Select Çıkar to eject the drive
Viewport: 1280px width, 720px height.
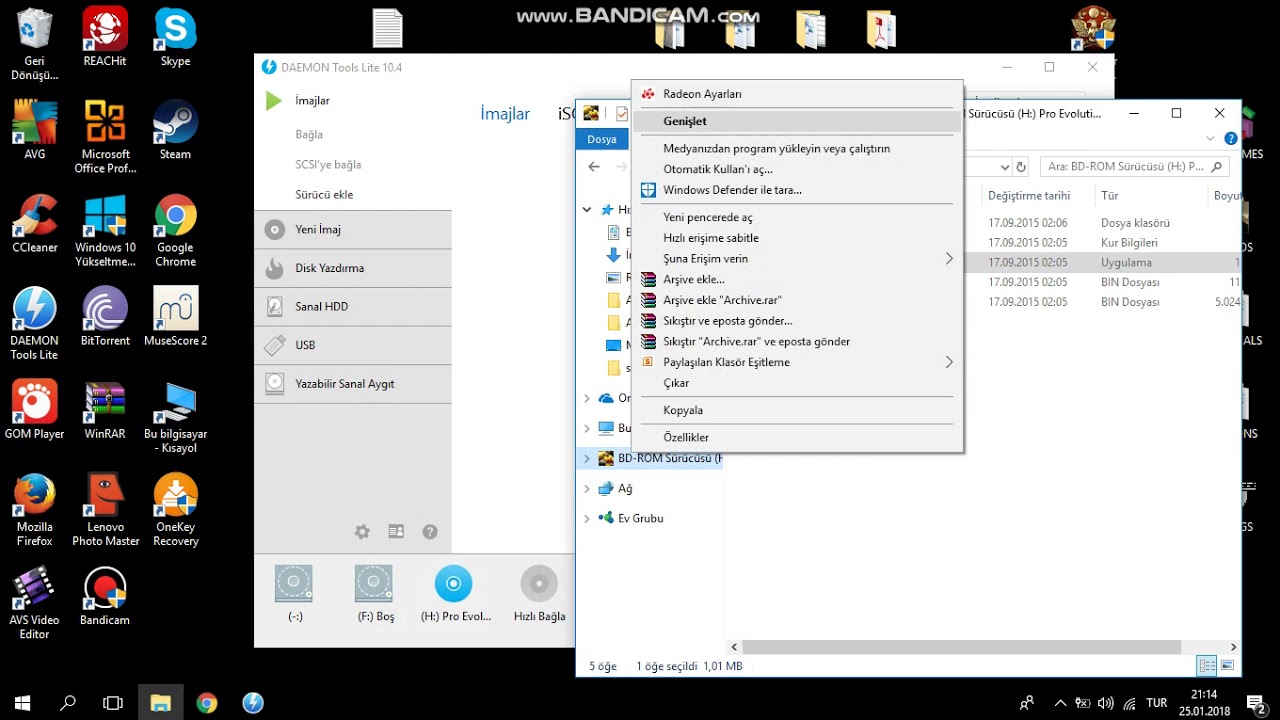(x=798, y=383)
